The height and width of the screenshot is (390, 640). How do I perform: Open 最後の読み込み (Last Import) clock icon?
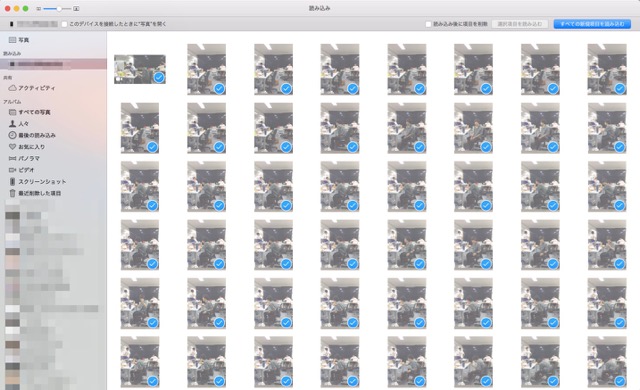click(12, 135)
